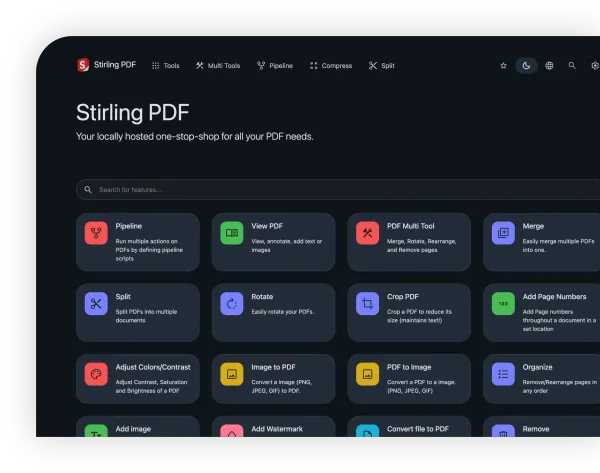Image resolution: width=600 pixels, height=473 pixels.
Task: Click the Tools grid icon in navbar
Action: coord(155,66)
